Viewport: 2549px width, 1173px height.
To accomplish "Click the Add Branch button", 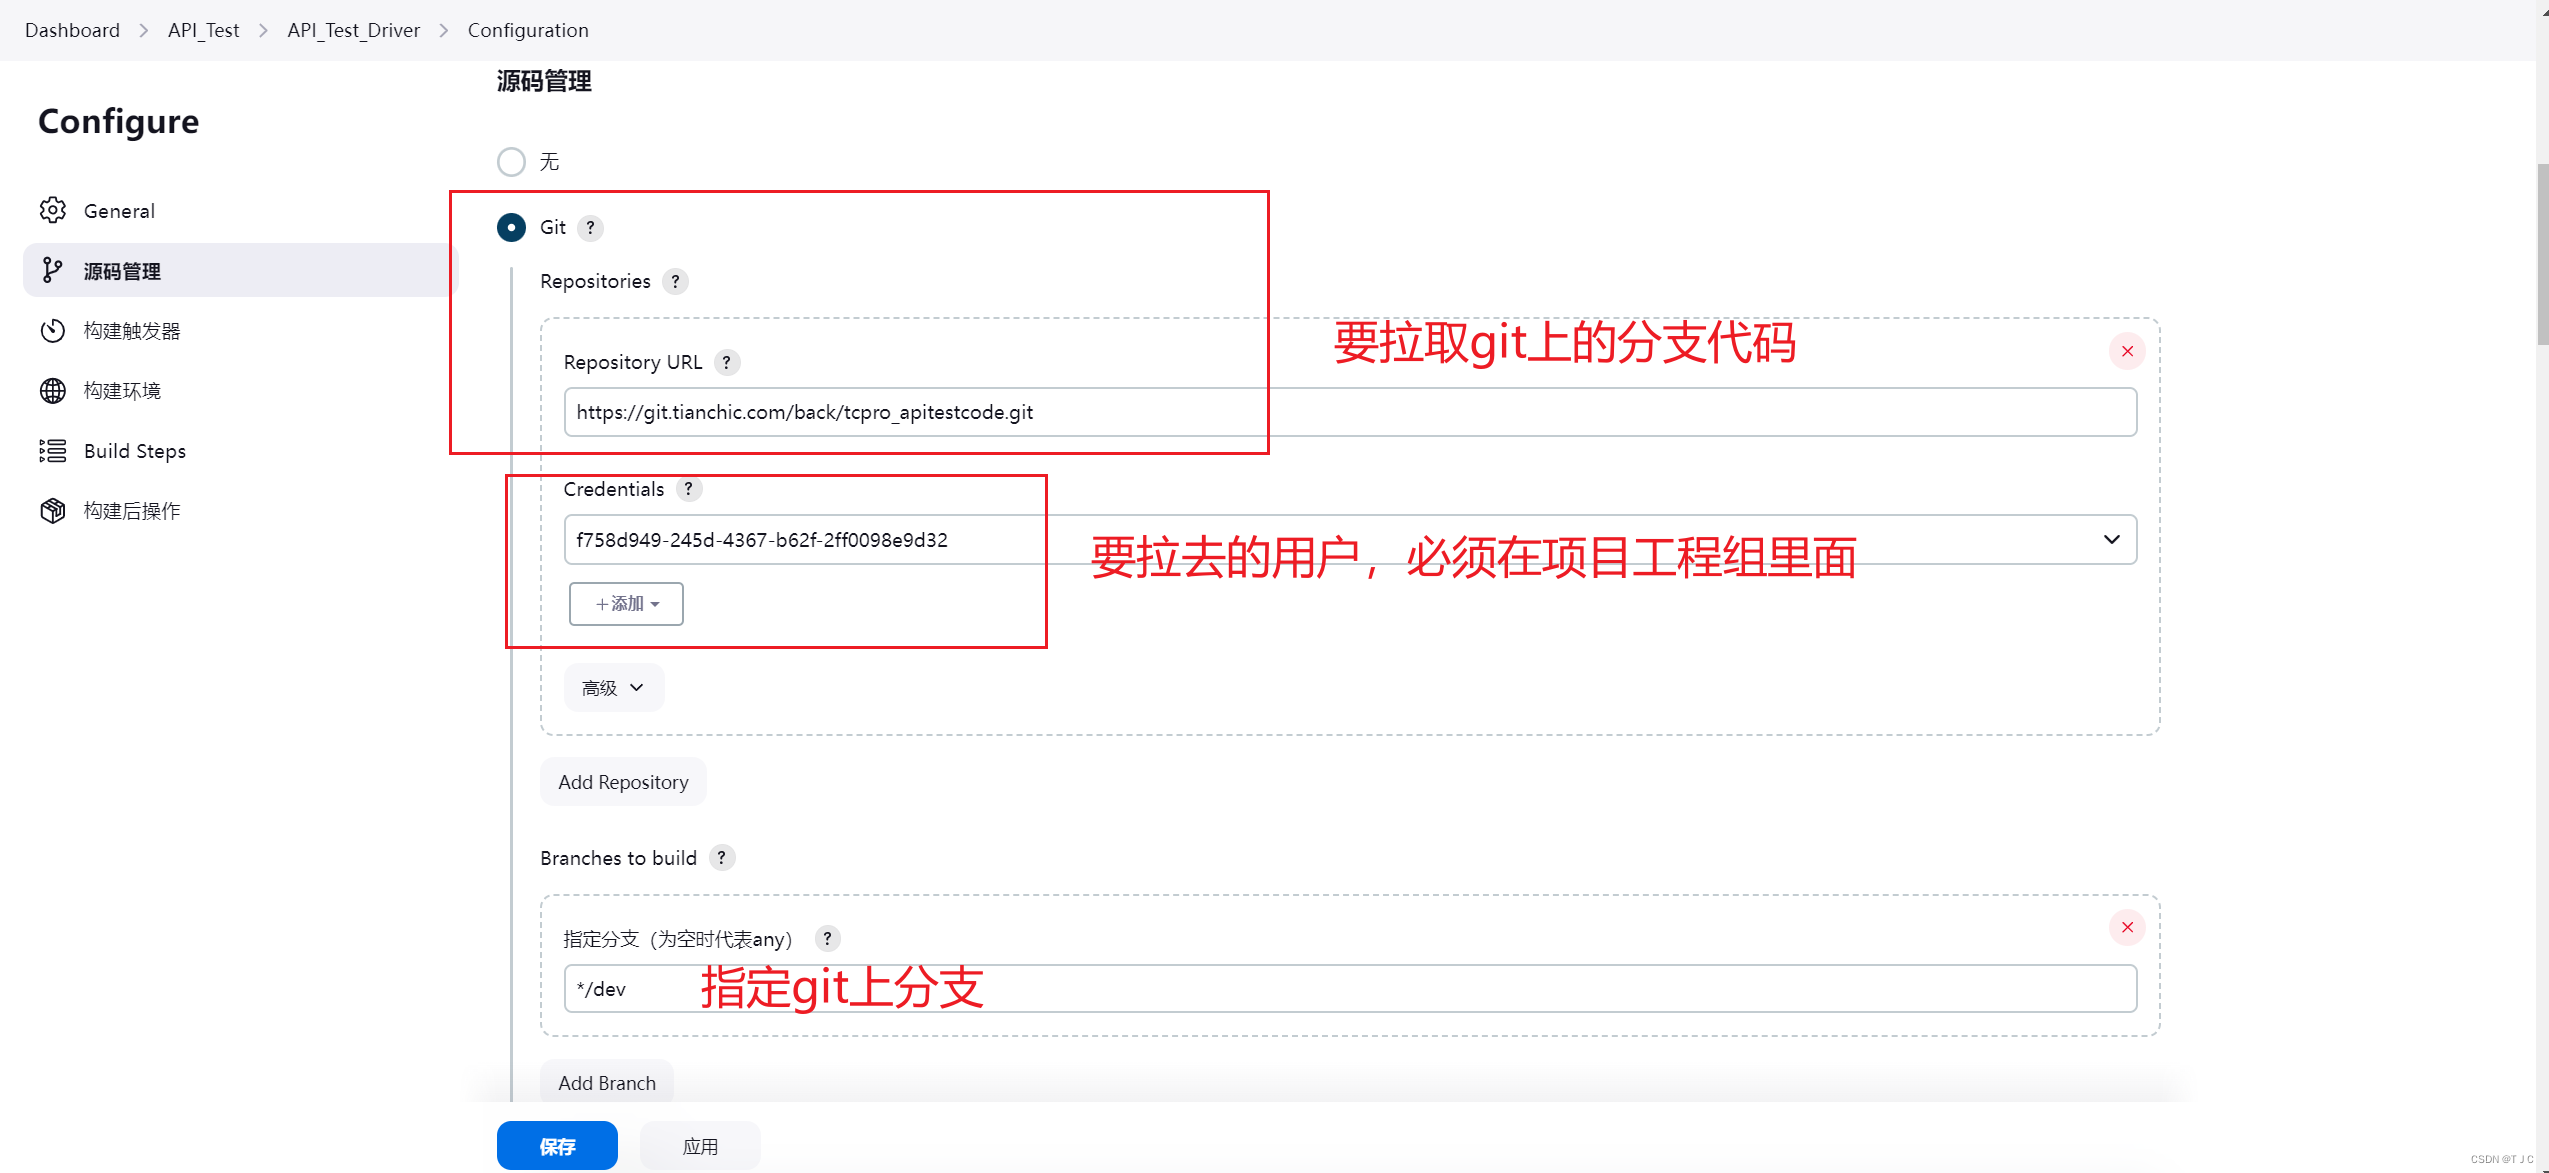I will (606, 1082).
